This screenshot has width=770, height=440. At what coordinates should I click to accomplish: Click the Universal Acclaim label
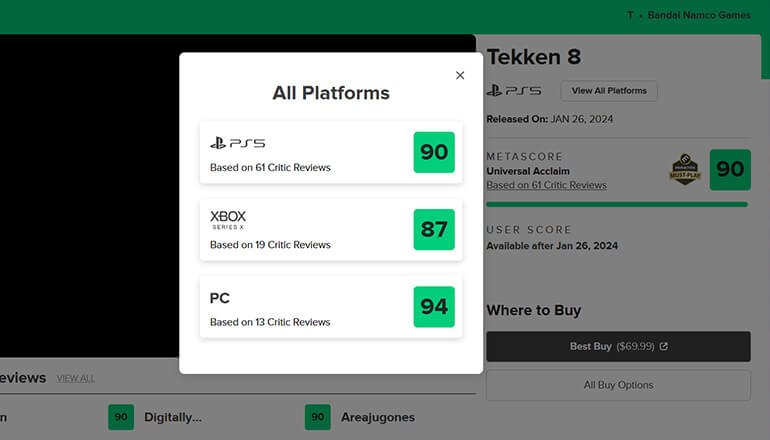[x=528, y=171]
